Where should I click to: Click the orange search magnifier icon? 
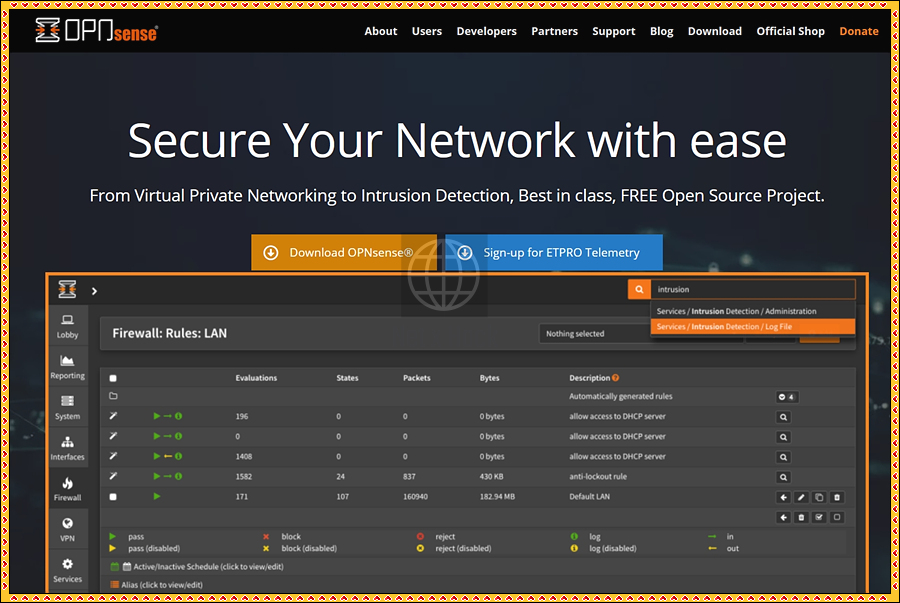coord(639,289)
